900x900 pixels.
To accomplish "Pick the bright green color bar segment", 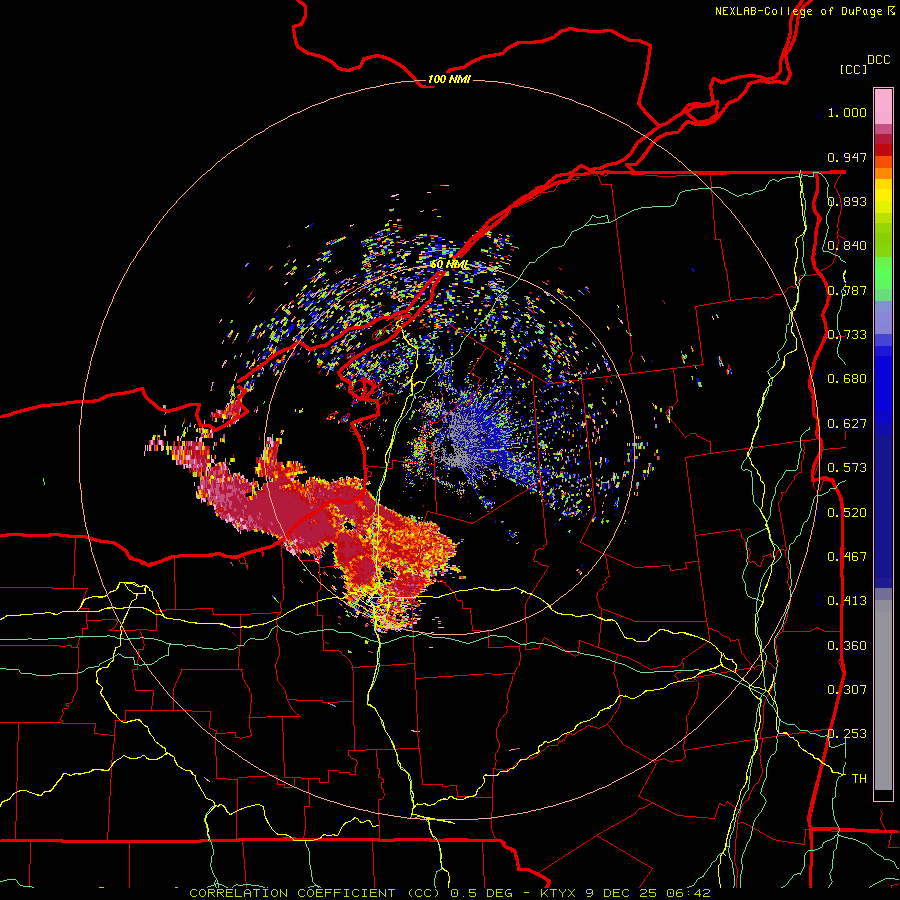I will pyautogui.click(x=883, y=273).
